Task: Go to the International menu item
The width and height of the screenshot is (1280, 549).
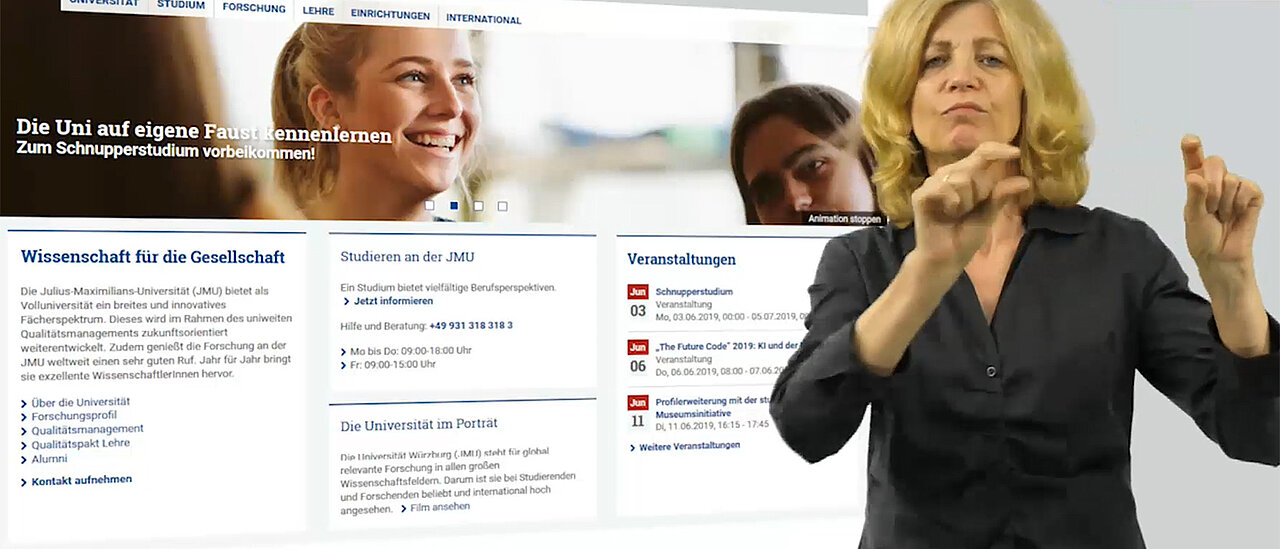Action: [483, 19]
